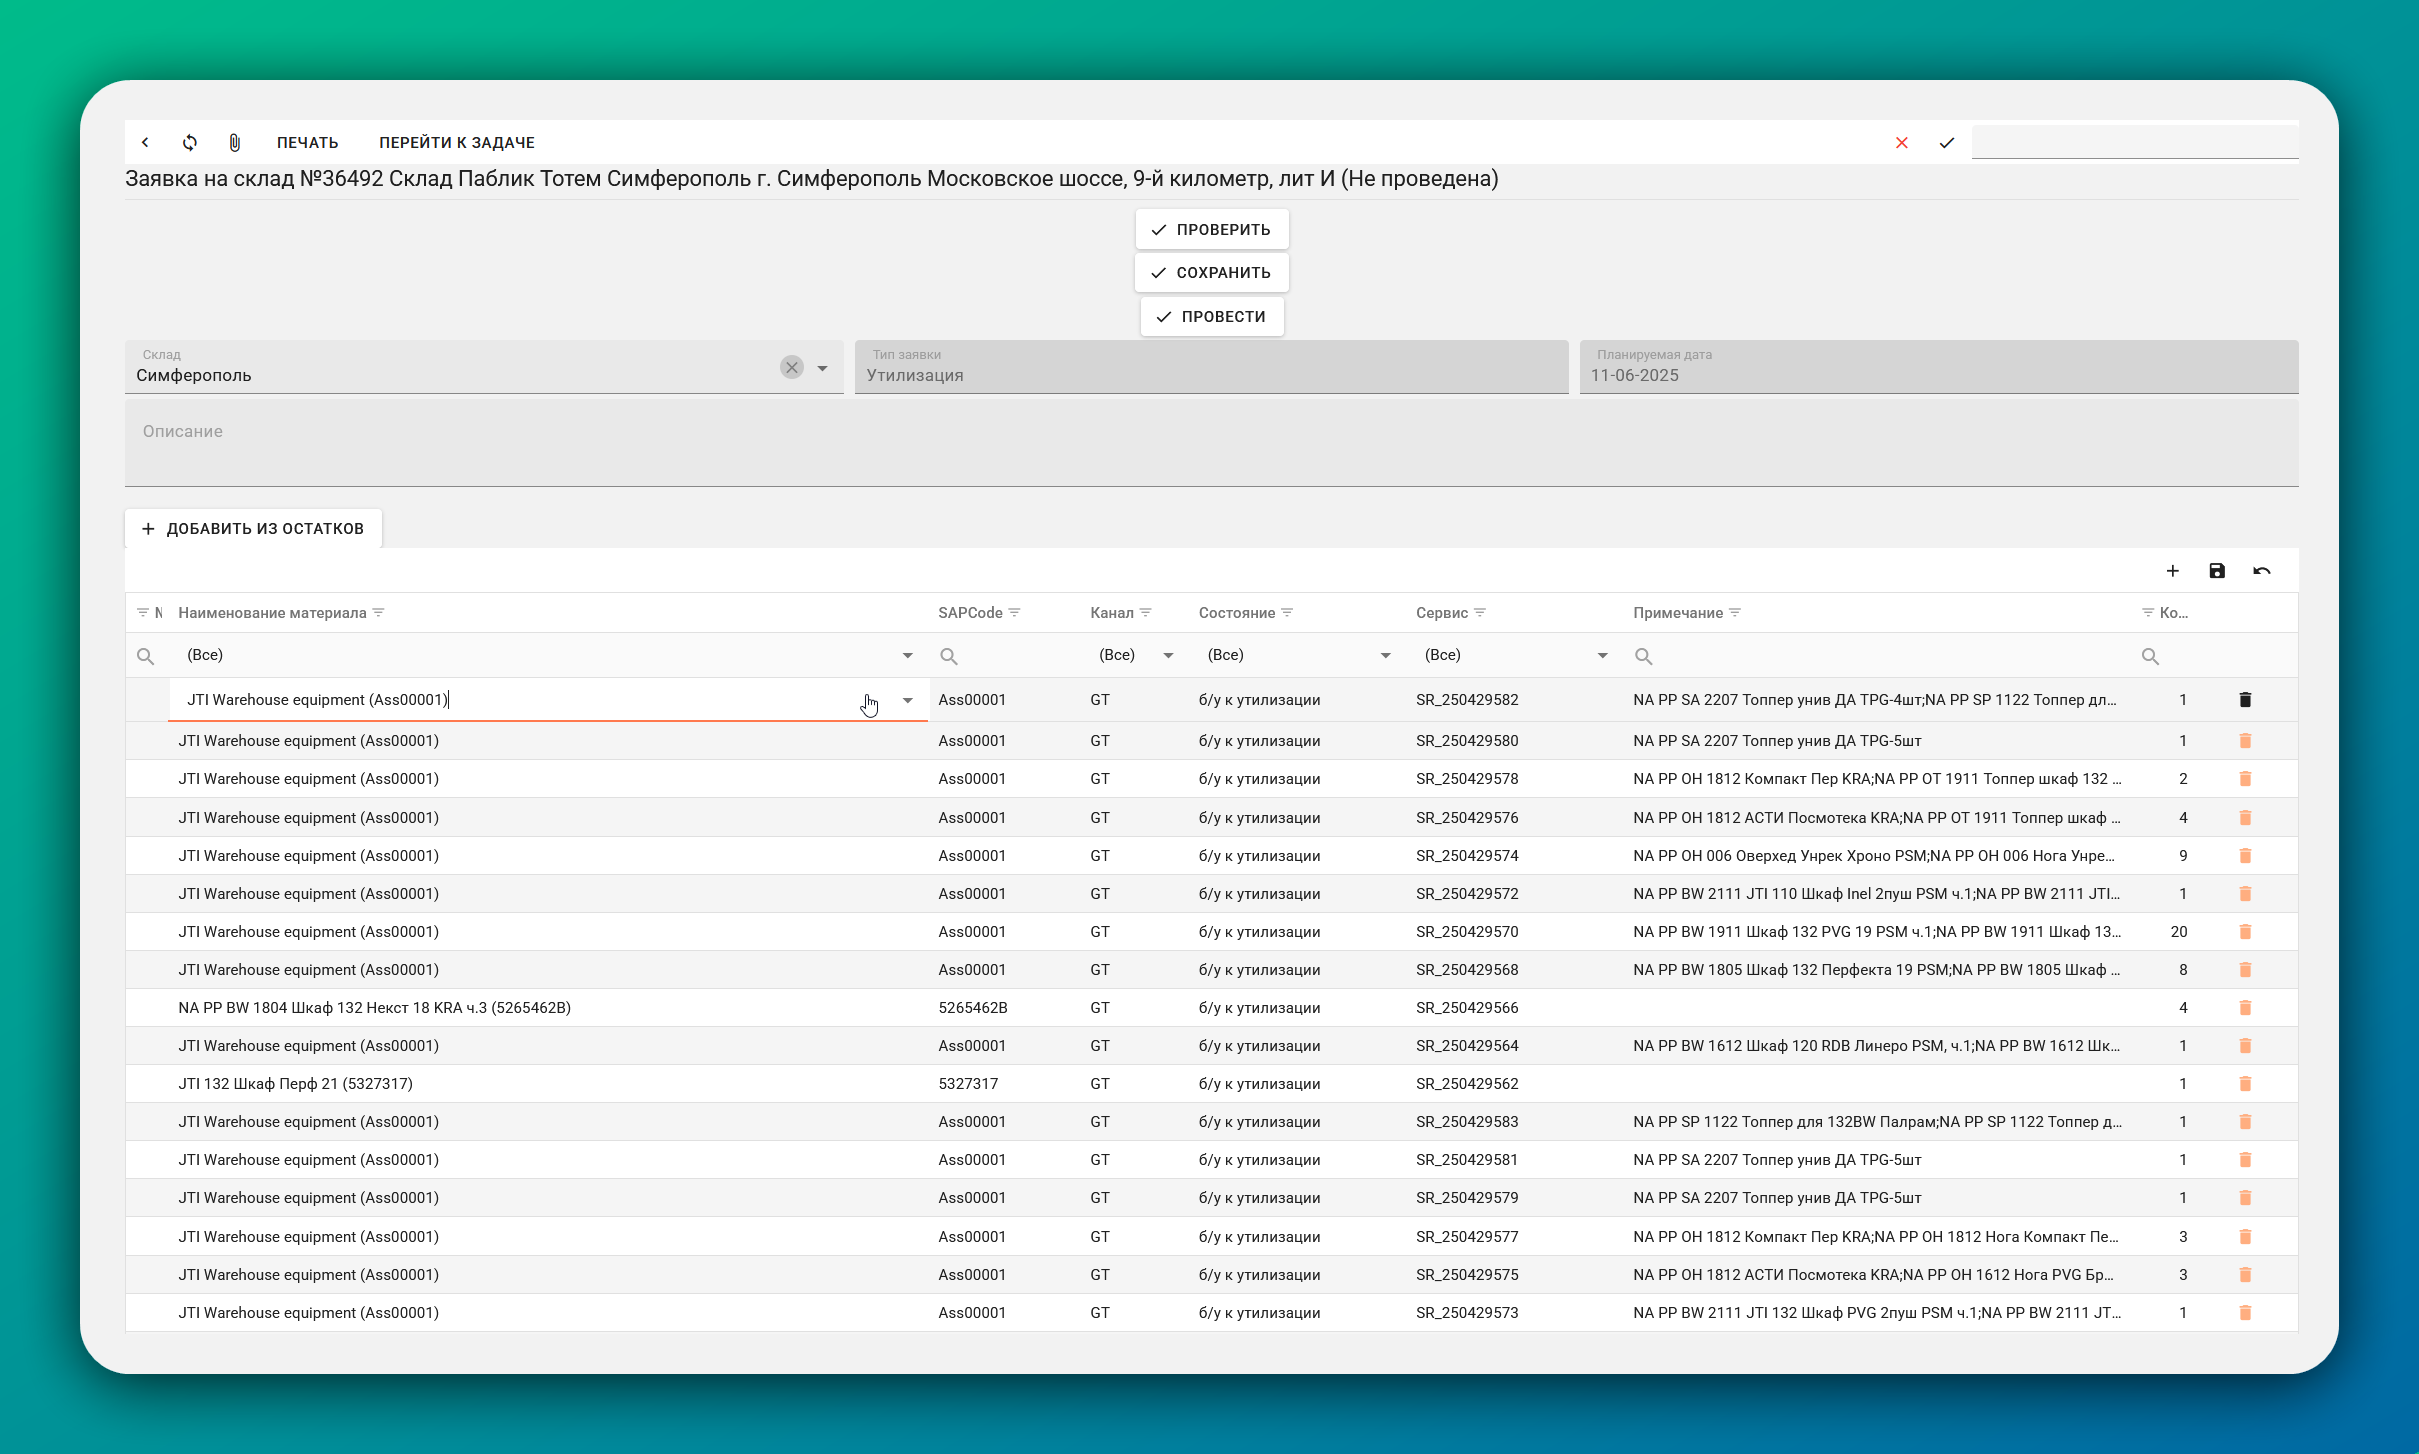Image resolution: width=2419 pixels, height=1454 pixels.
Task: Click the red X cancel icon
Action: pos(1902,143)
